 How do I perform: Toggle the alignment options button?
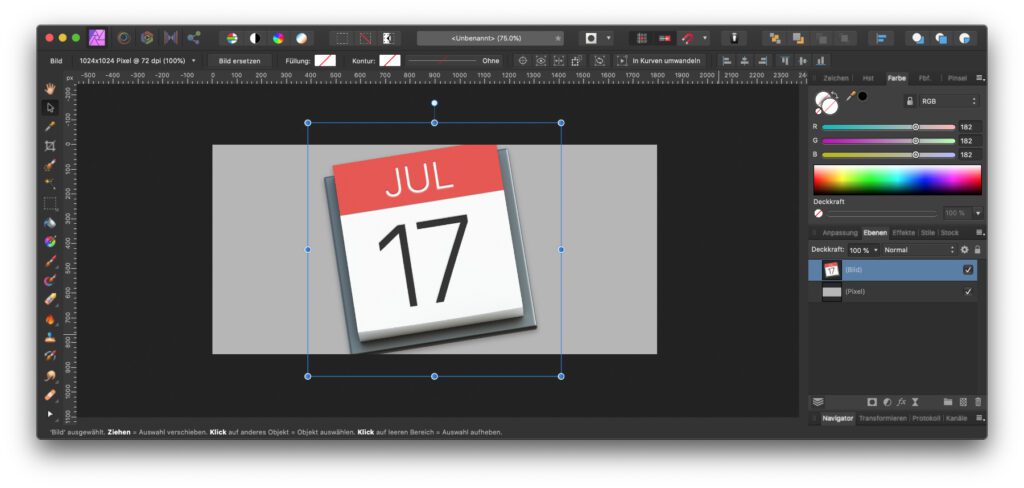882,38
